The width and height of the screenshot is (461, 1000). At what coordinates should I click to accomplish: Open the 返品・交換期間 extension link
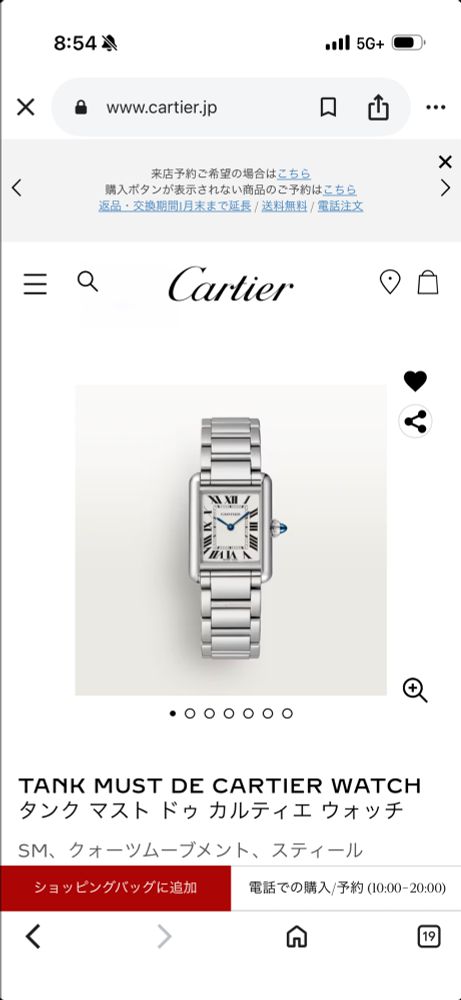175,206
